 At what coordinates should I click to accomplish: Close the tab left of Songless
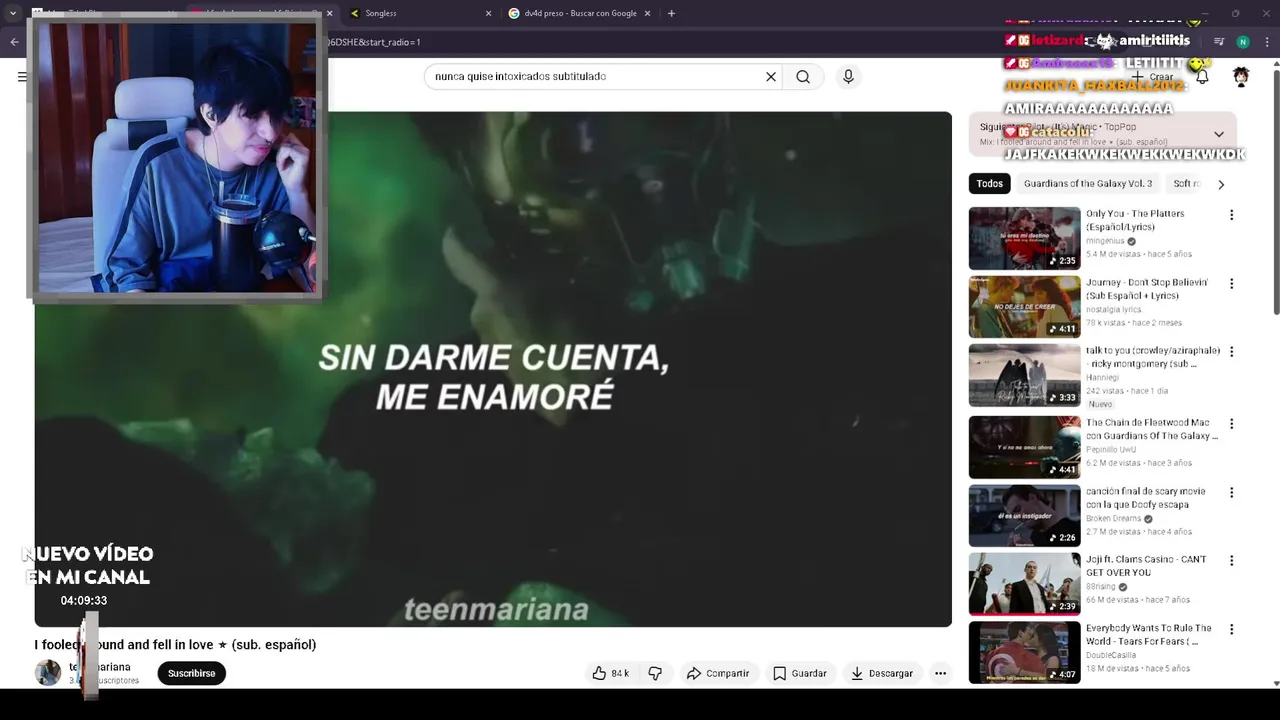tap(329, 13)
